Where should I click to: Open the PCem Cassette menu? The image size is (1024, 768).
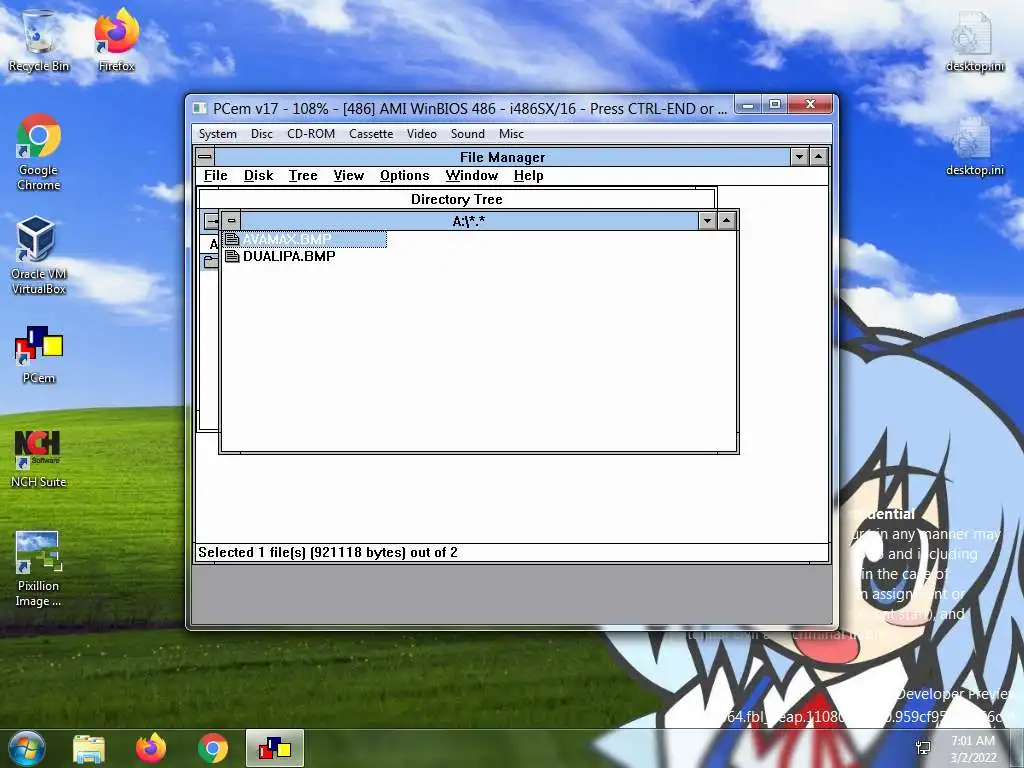point(371,134)
